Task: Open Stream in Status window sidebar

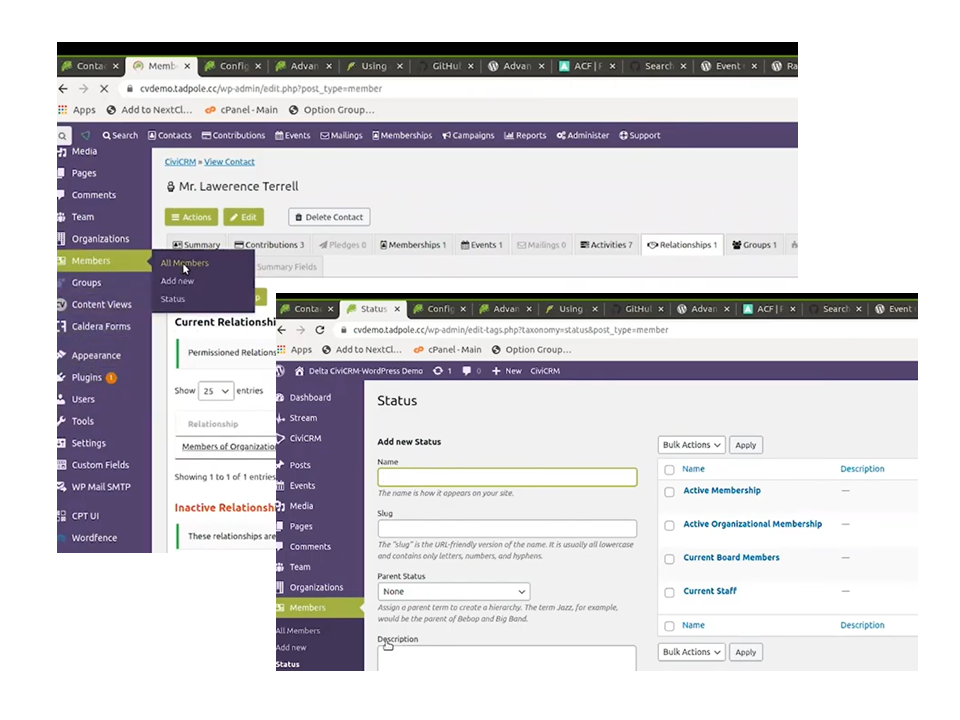Action: tap(303, 418)
